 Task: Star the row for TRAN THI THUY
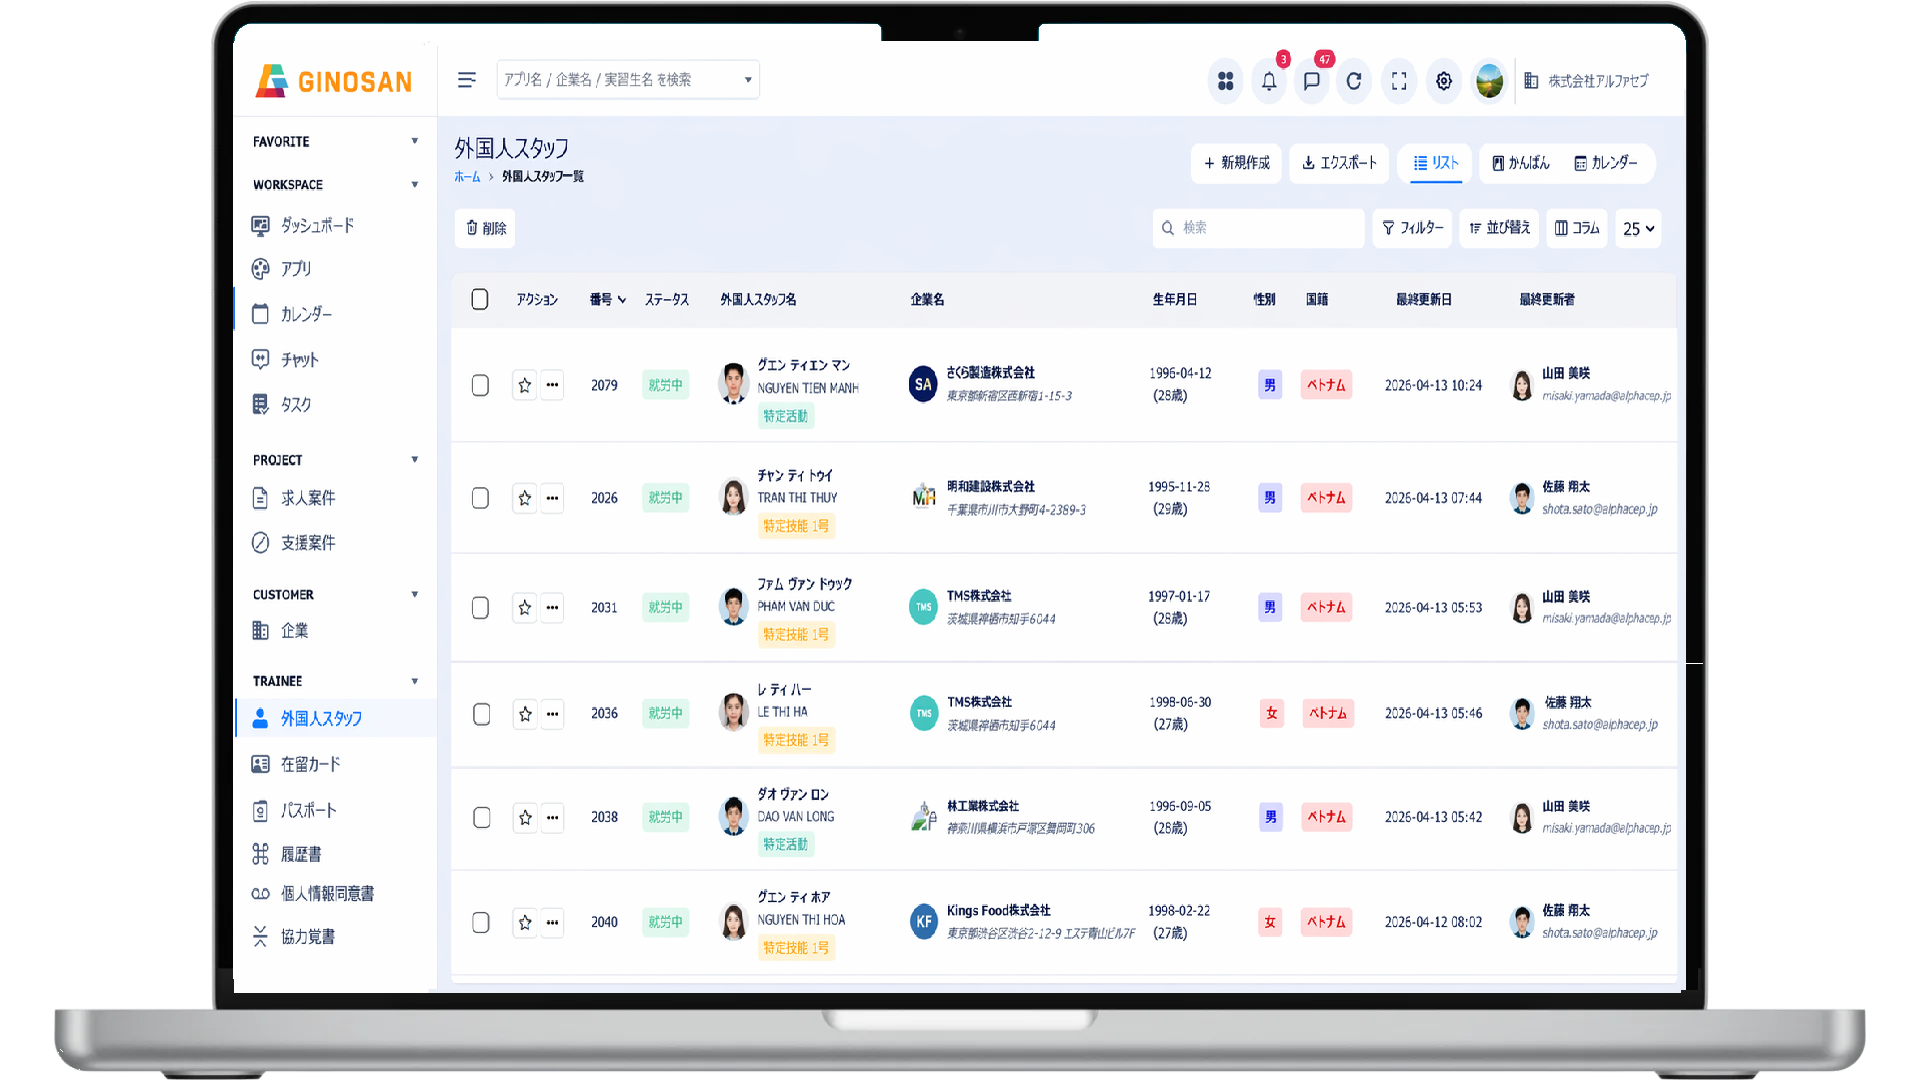pyautogui.click(x=524, y=498)
